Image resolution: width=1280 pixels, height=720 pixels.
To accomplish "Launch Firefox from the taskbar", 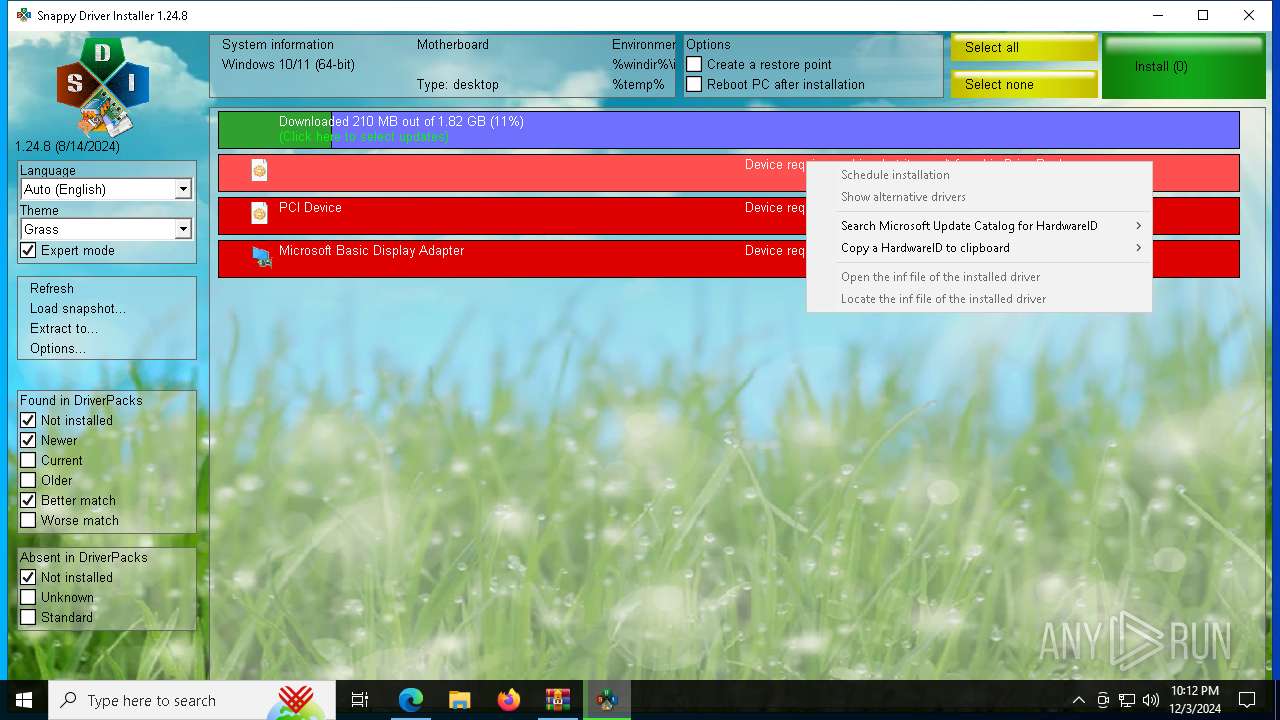I will click(508, 700).
